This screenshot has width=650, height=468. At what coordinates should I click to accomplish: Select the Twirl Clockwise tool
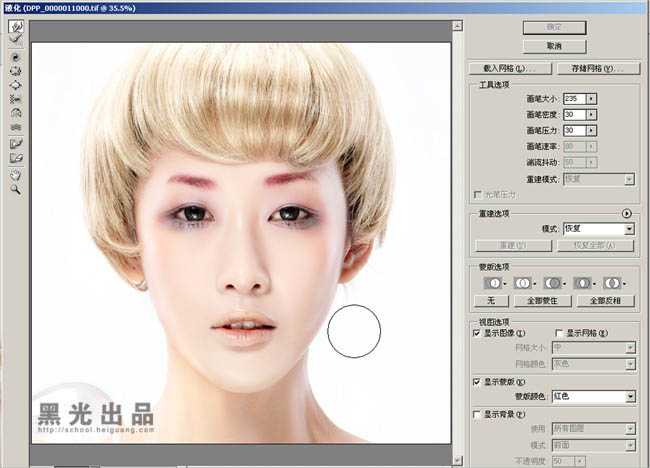(x=16, y=57)
